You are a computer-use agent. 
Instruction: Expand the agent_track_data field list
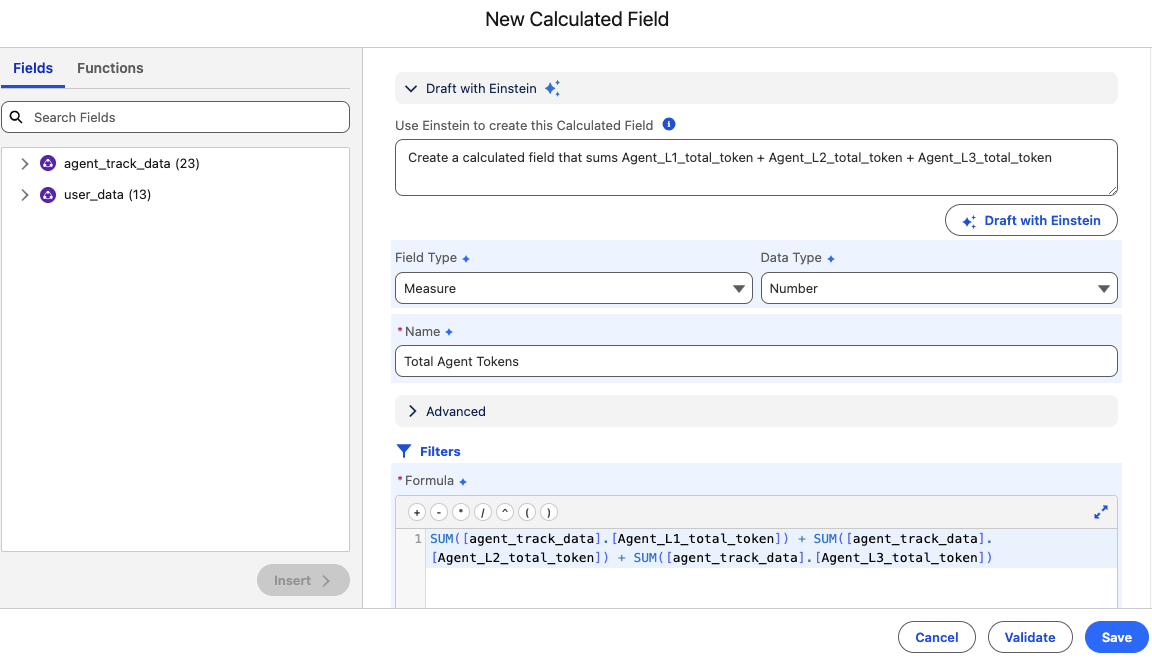click(x=25, y=163)
